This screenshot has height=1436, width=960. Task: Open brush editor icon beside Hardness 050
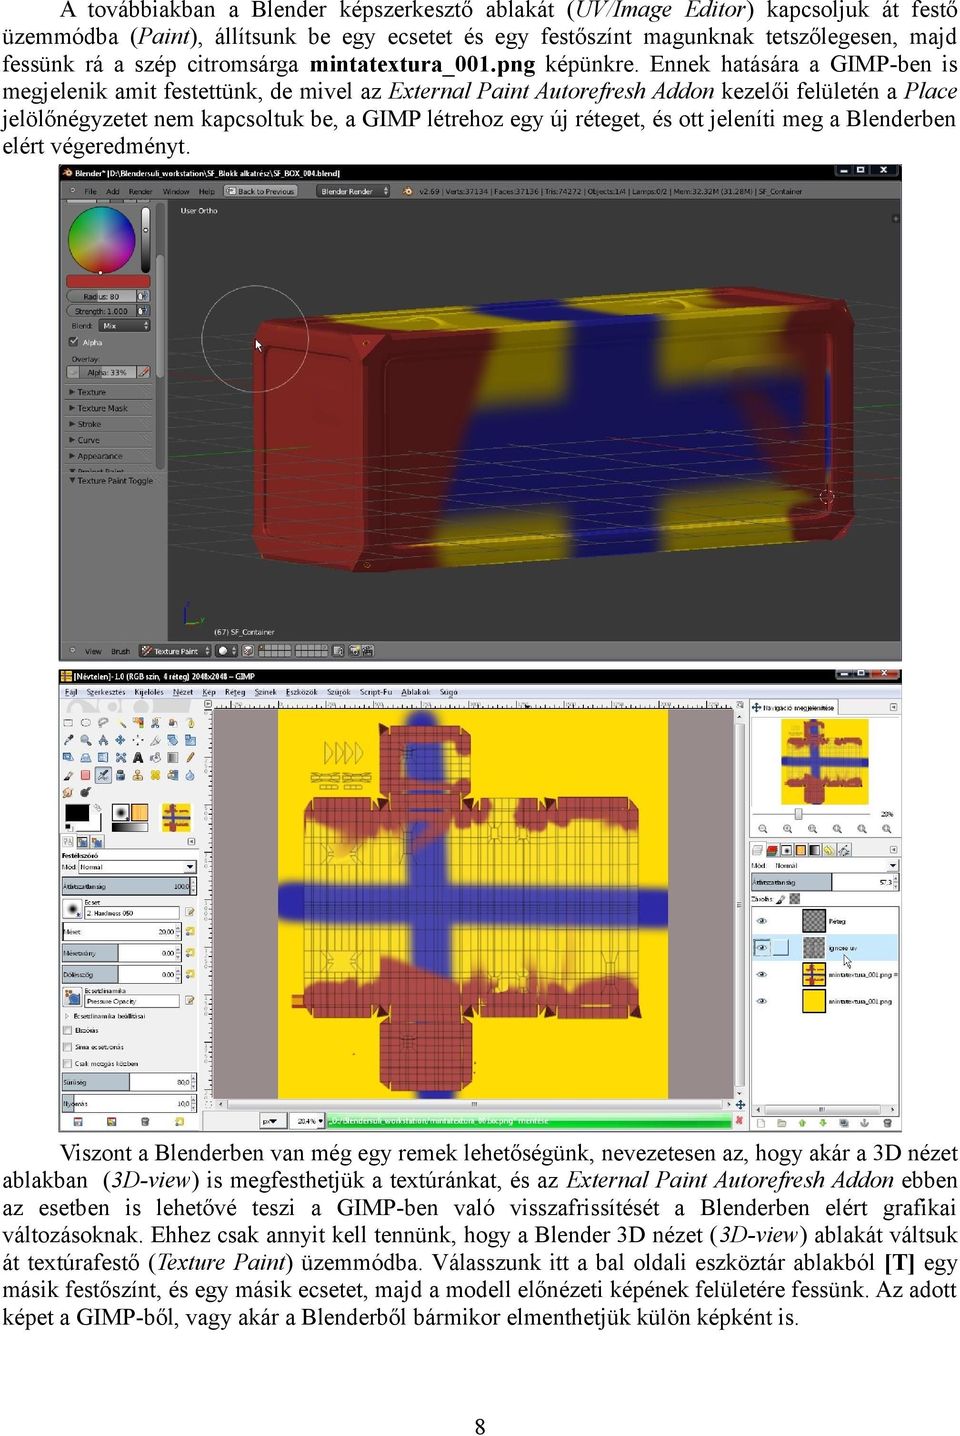pos(189,912)
